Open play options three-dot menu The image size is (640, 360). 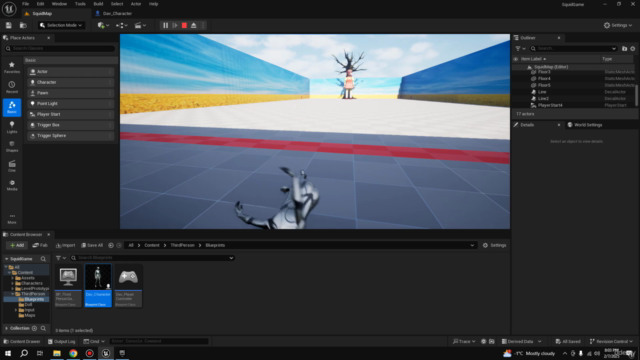point(203,25)
